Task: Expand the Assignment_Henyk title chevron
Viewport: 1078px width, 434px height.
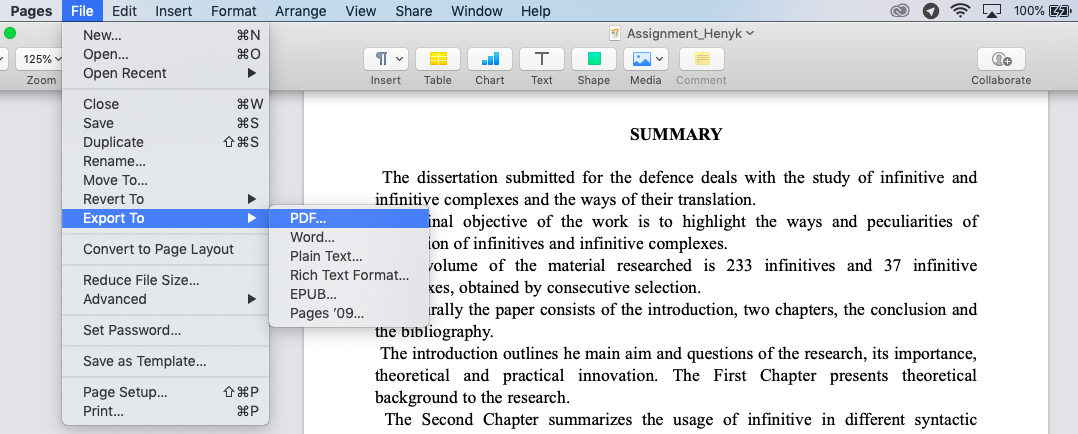Action: (749, 33)
